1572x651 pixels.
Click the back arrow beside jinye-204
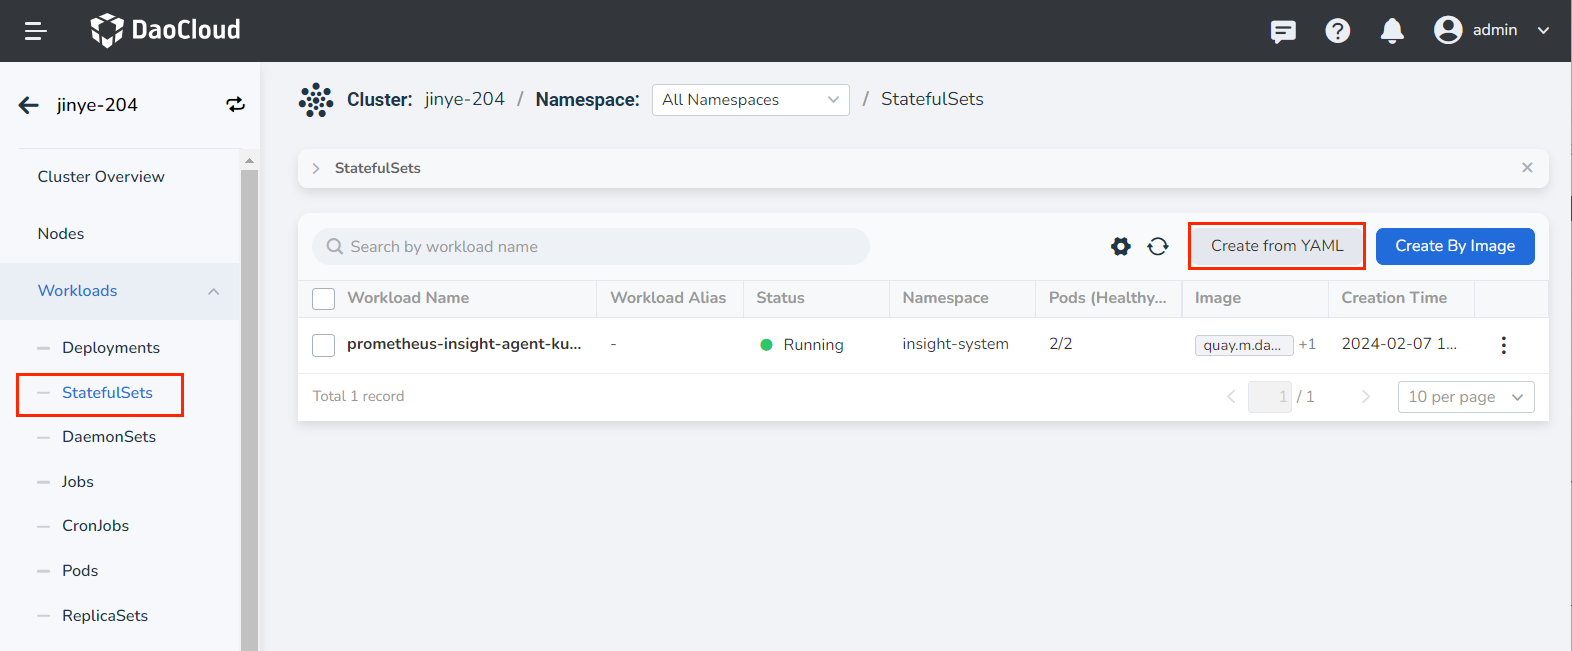click(29, 105)
